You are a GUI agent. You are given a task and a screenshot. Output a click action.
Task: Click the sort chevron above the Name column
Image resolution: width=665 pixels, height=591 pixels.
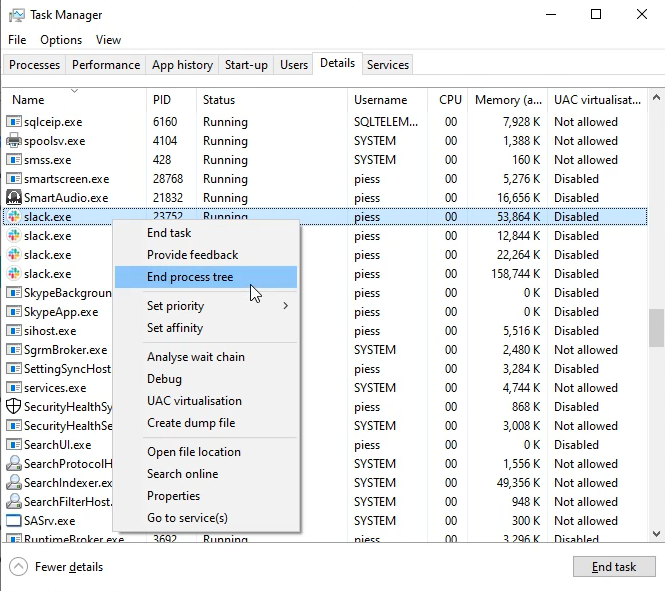[74, 91]
